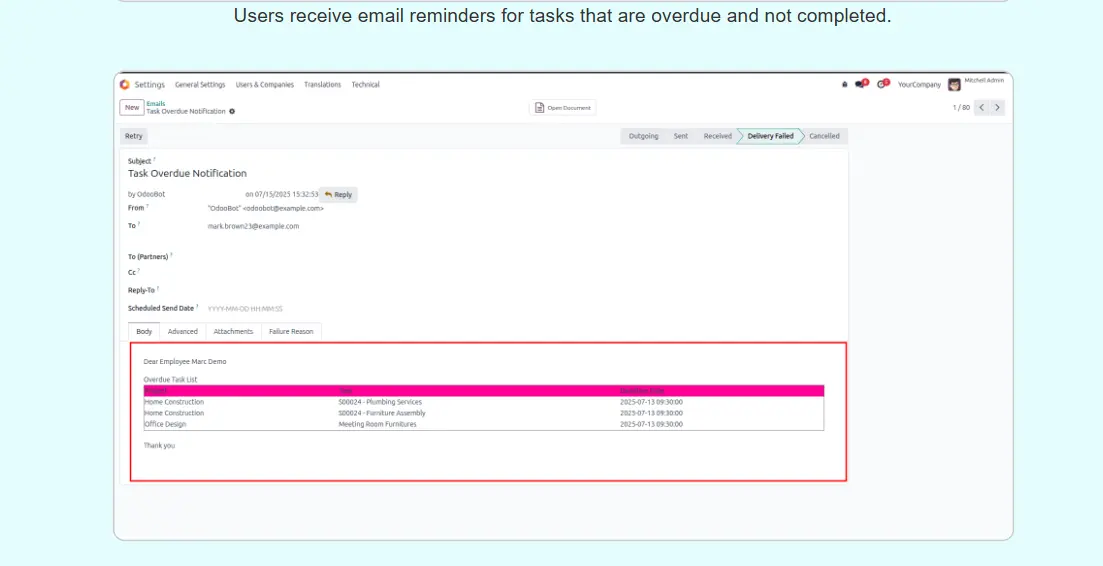
Task: Click the Open Document button
Action: click(x=563, y=108)
